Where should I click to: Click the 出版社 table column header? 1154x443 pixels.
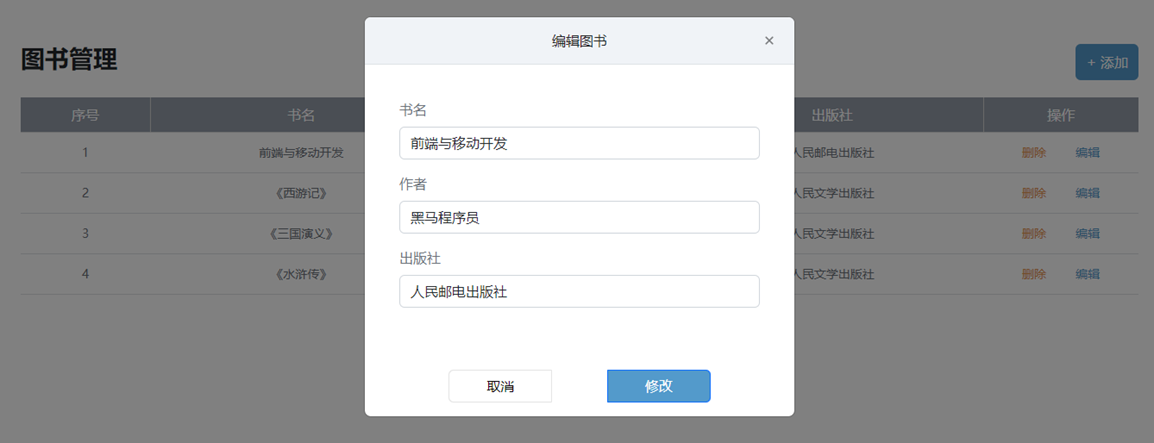point(832,115)
